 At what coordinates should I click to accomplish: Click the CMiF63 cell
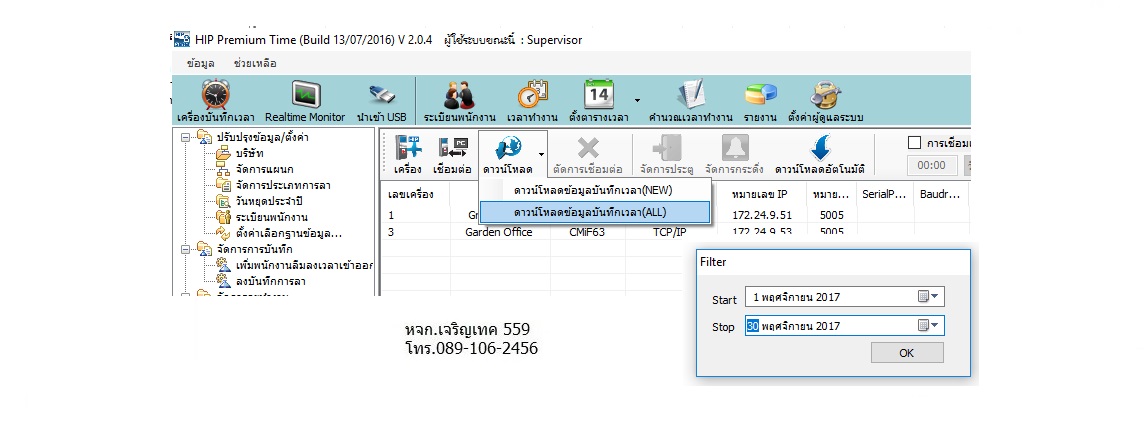(x=586, y=232)
